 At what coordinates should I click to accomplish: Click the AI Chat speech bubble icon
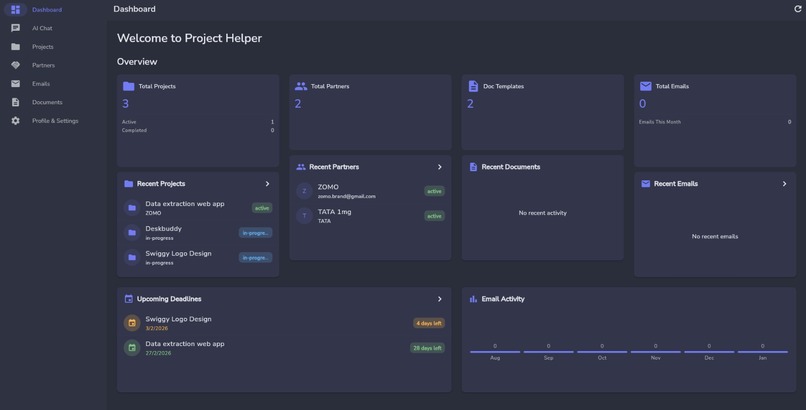[x=15, y=28]
